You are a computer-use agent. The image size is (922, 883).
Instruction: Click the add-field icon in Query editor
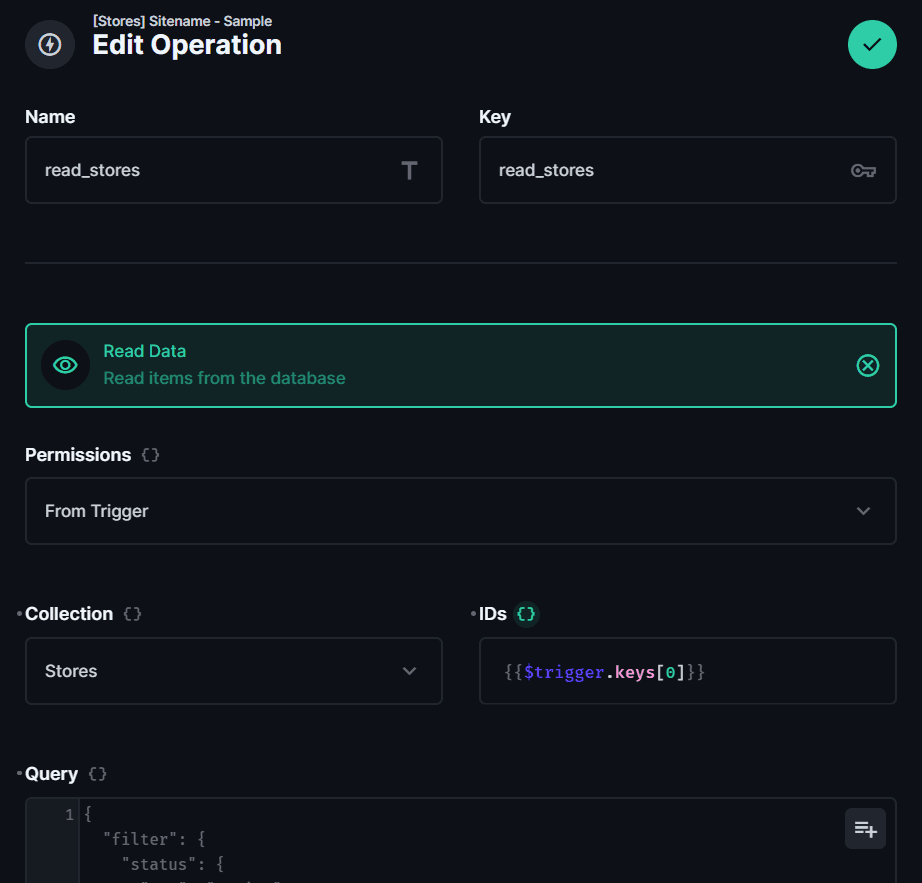click(865, 829)
